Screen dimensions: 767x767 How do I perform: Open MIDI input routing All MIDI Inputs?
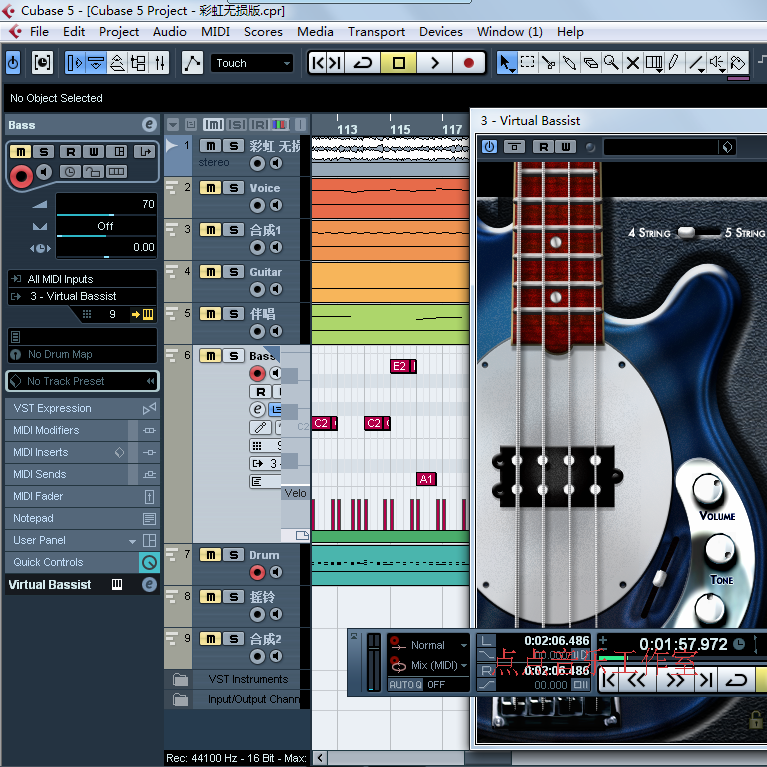point(82,279)
